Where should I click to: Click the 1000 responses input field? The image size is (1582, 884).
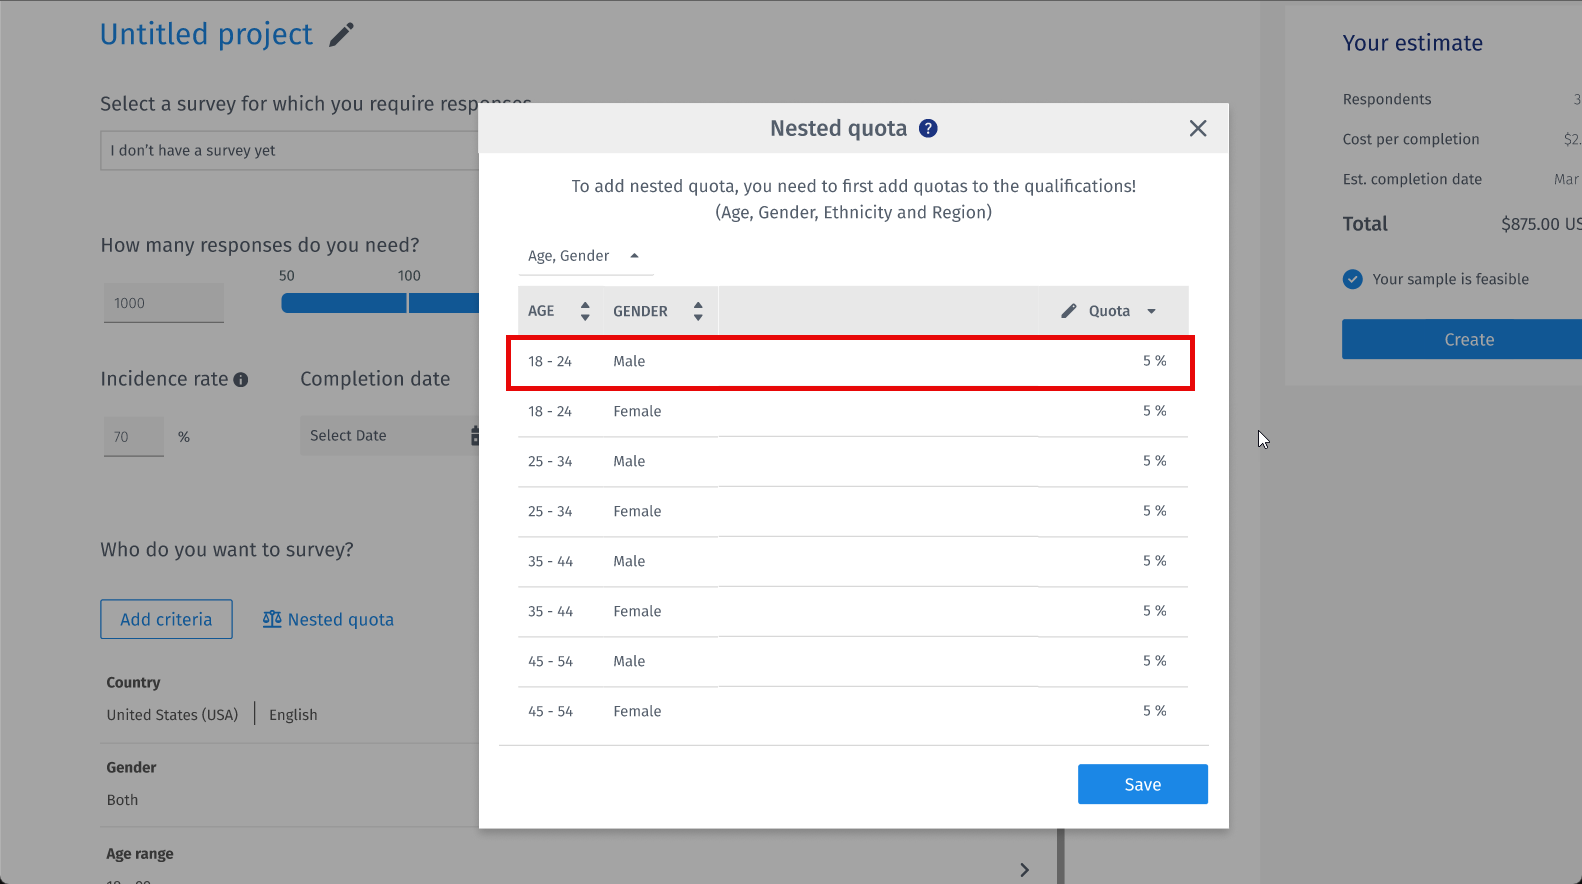click(163, 303)
